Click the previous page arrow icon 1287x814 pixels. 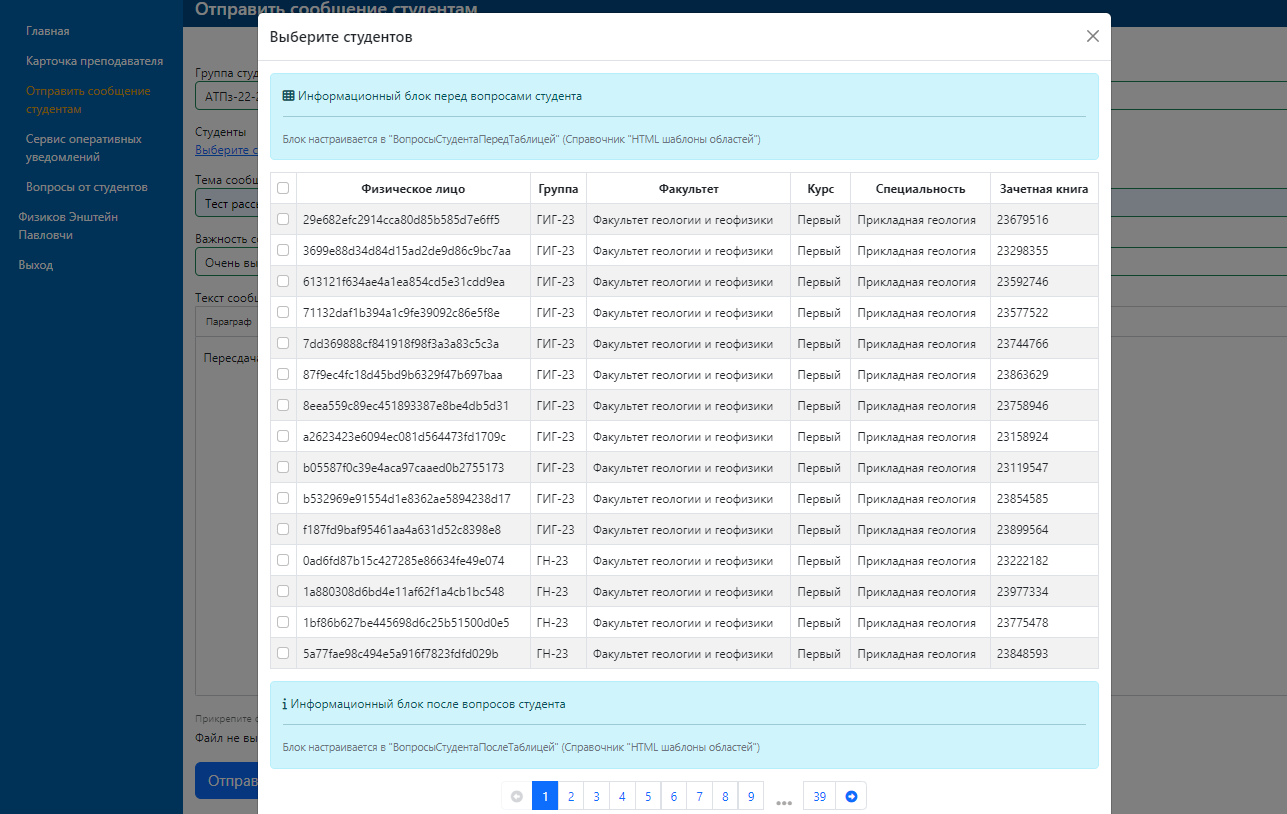[x=517, y=796]
